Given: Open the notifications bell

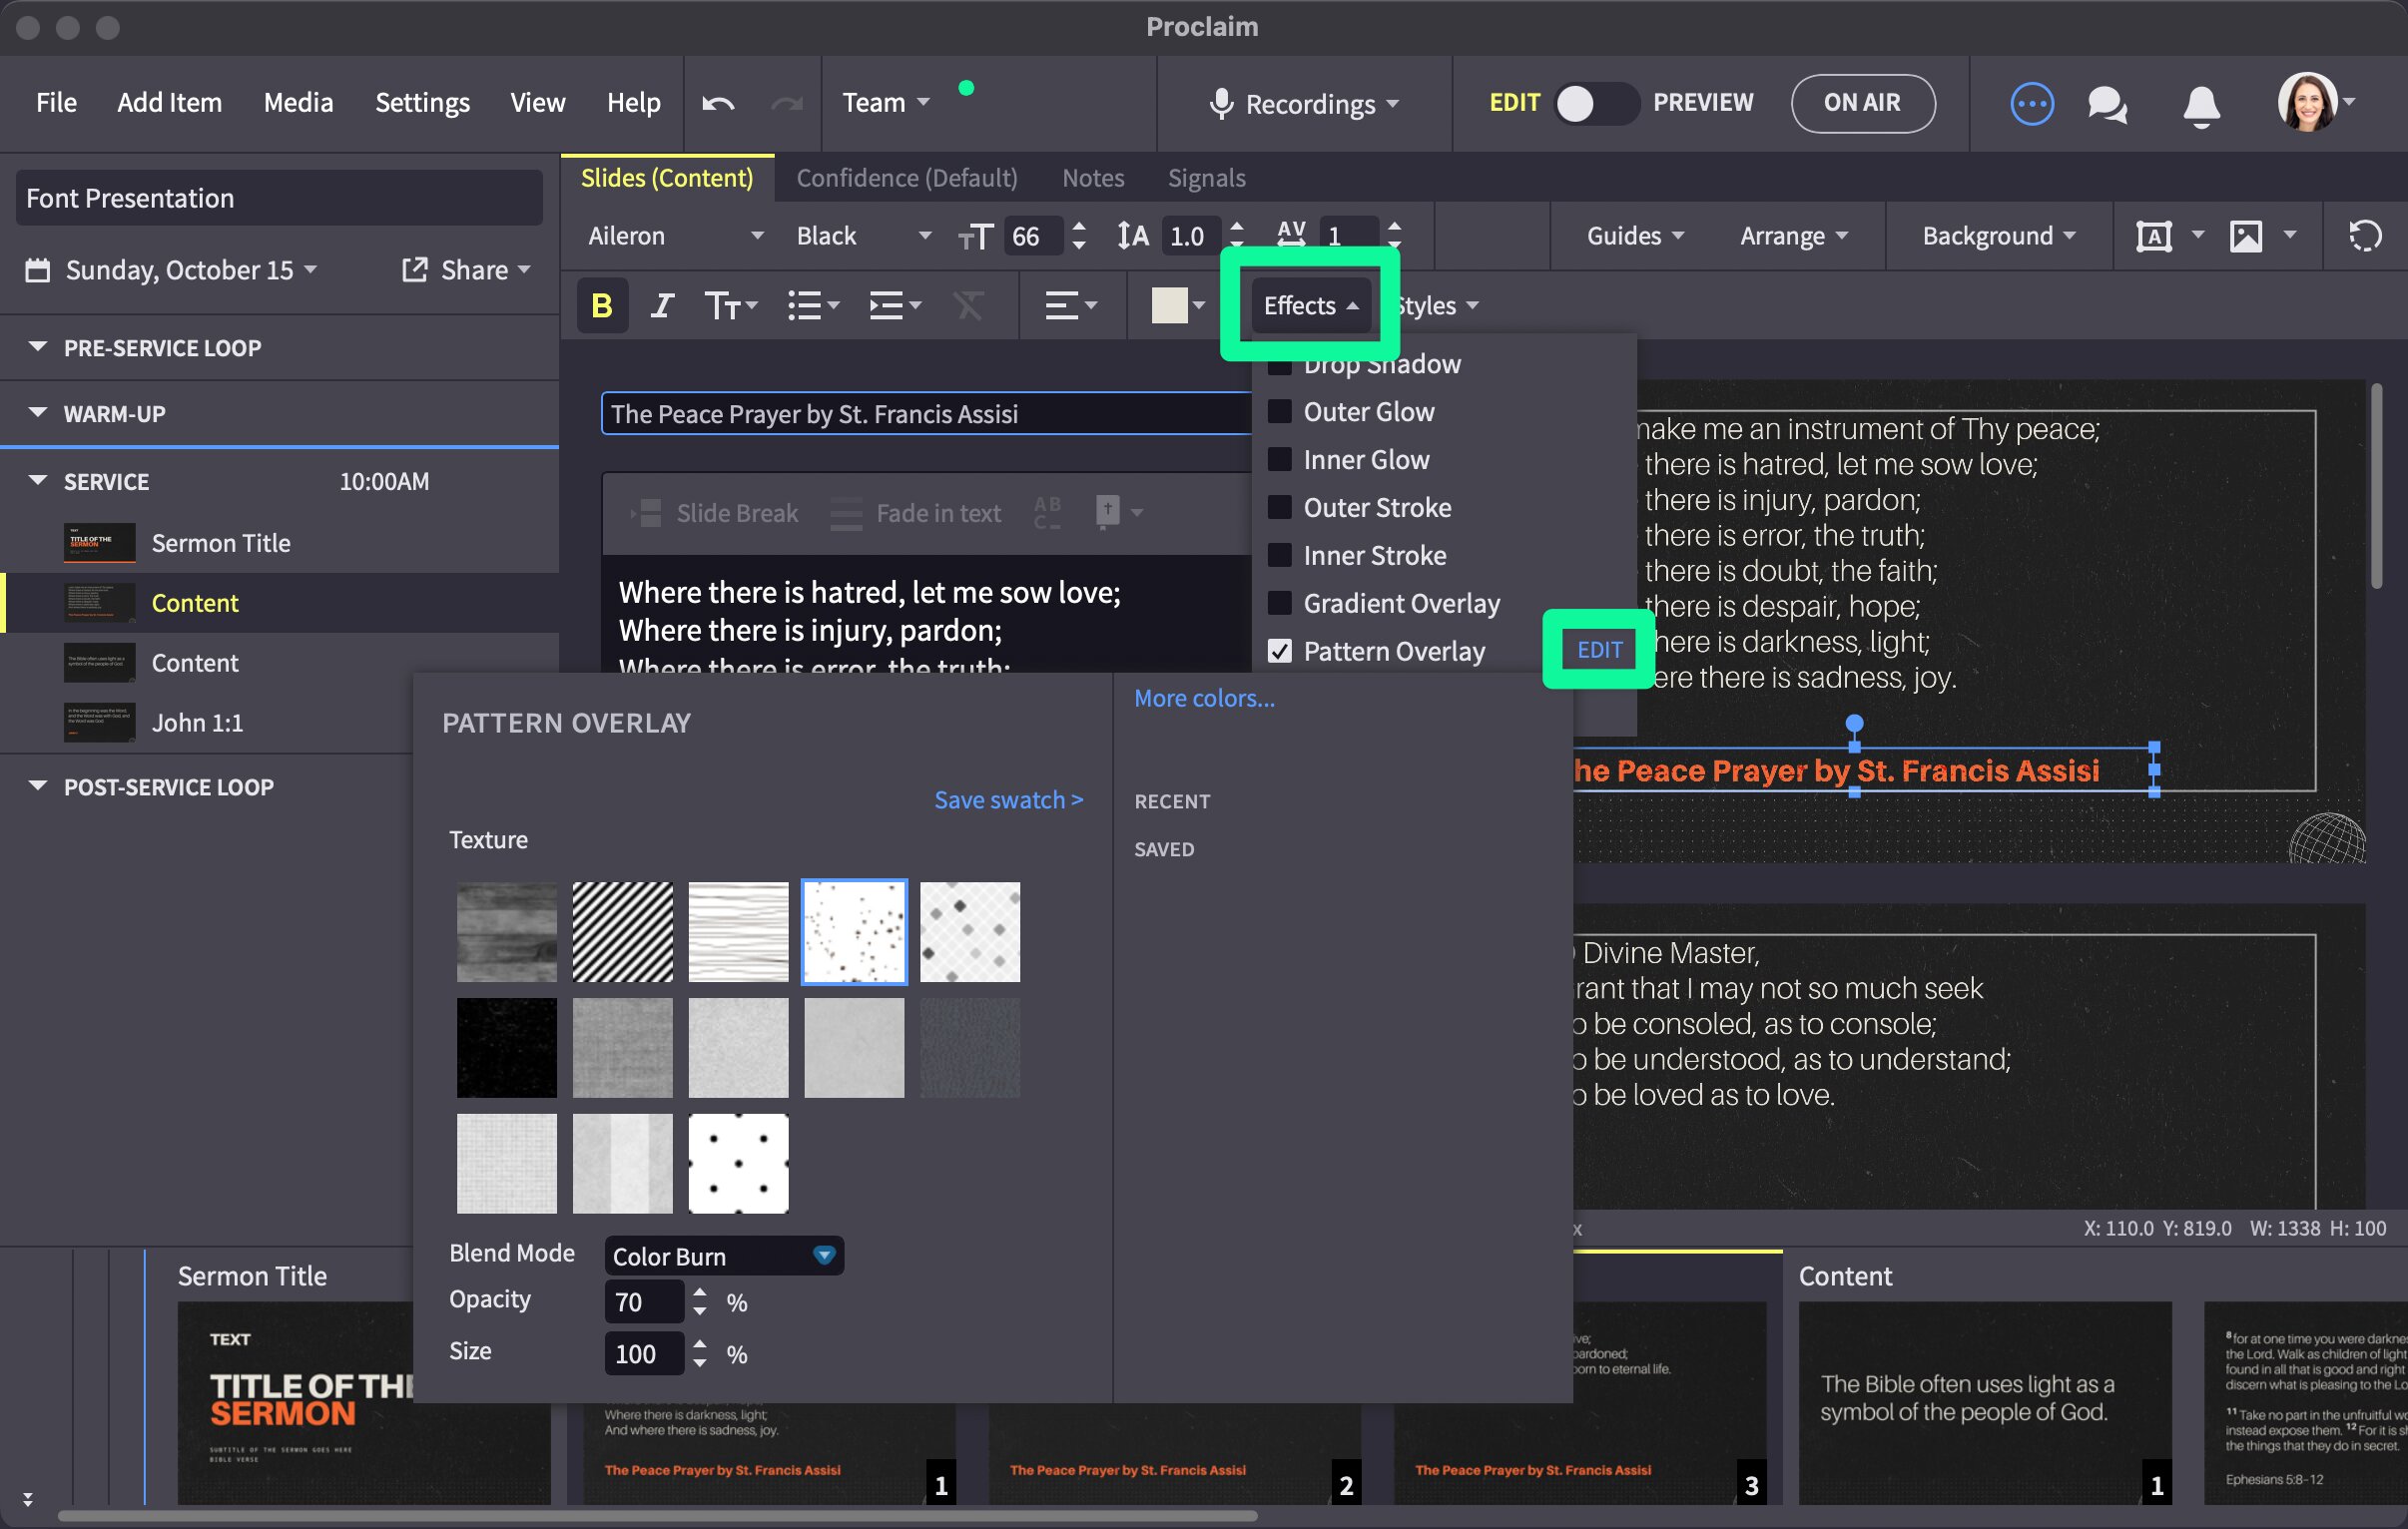Looking at the screenshot, I should (x=2201, y=105).
